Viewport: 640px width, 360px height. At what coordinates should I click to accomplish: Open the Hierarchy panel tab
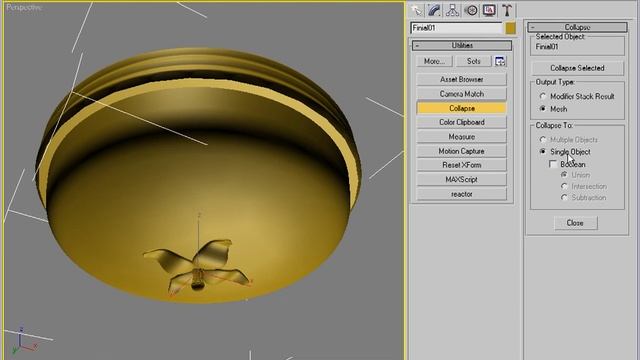click(452, 10)
